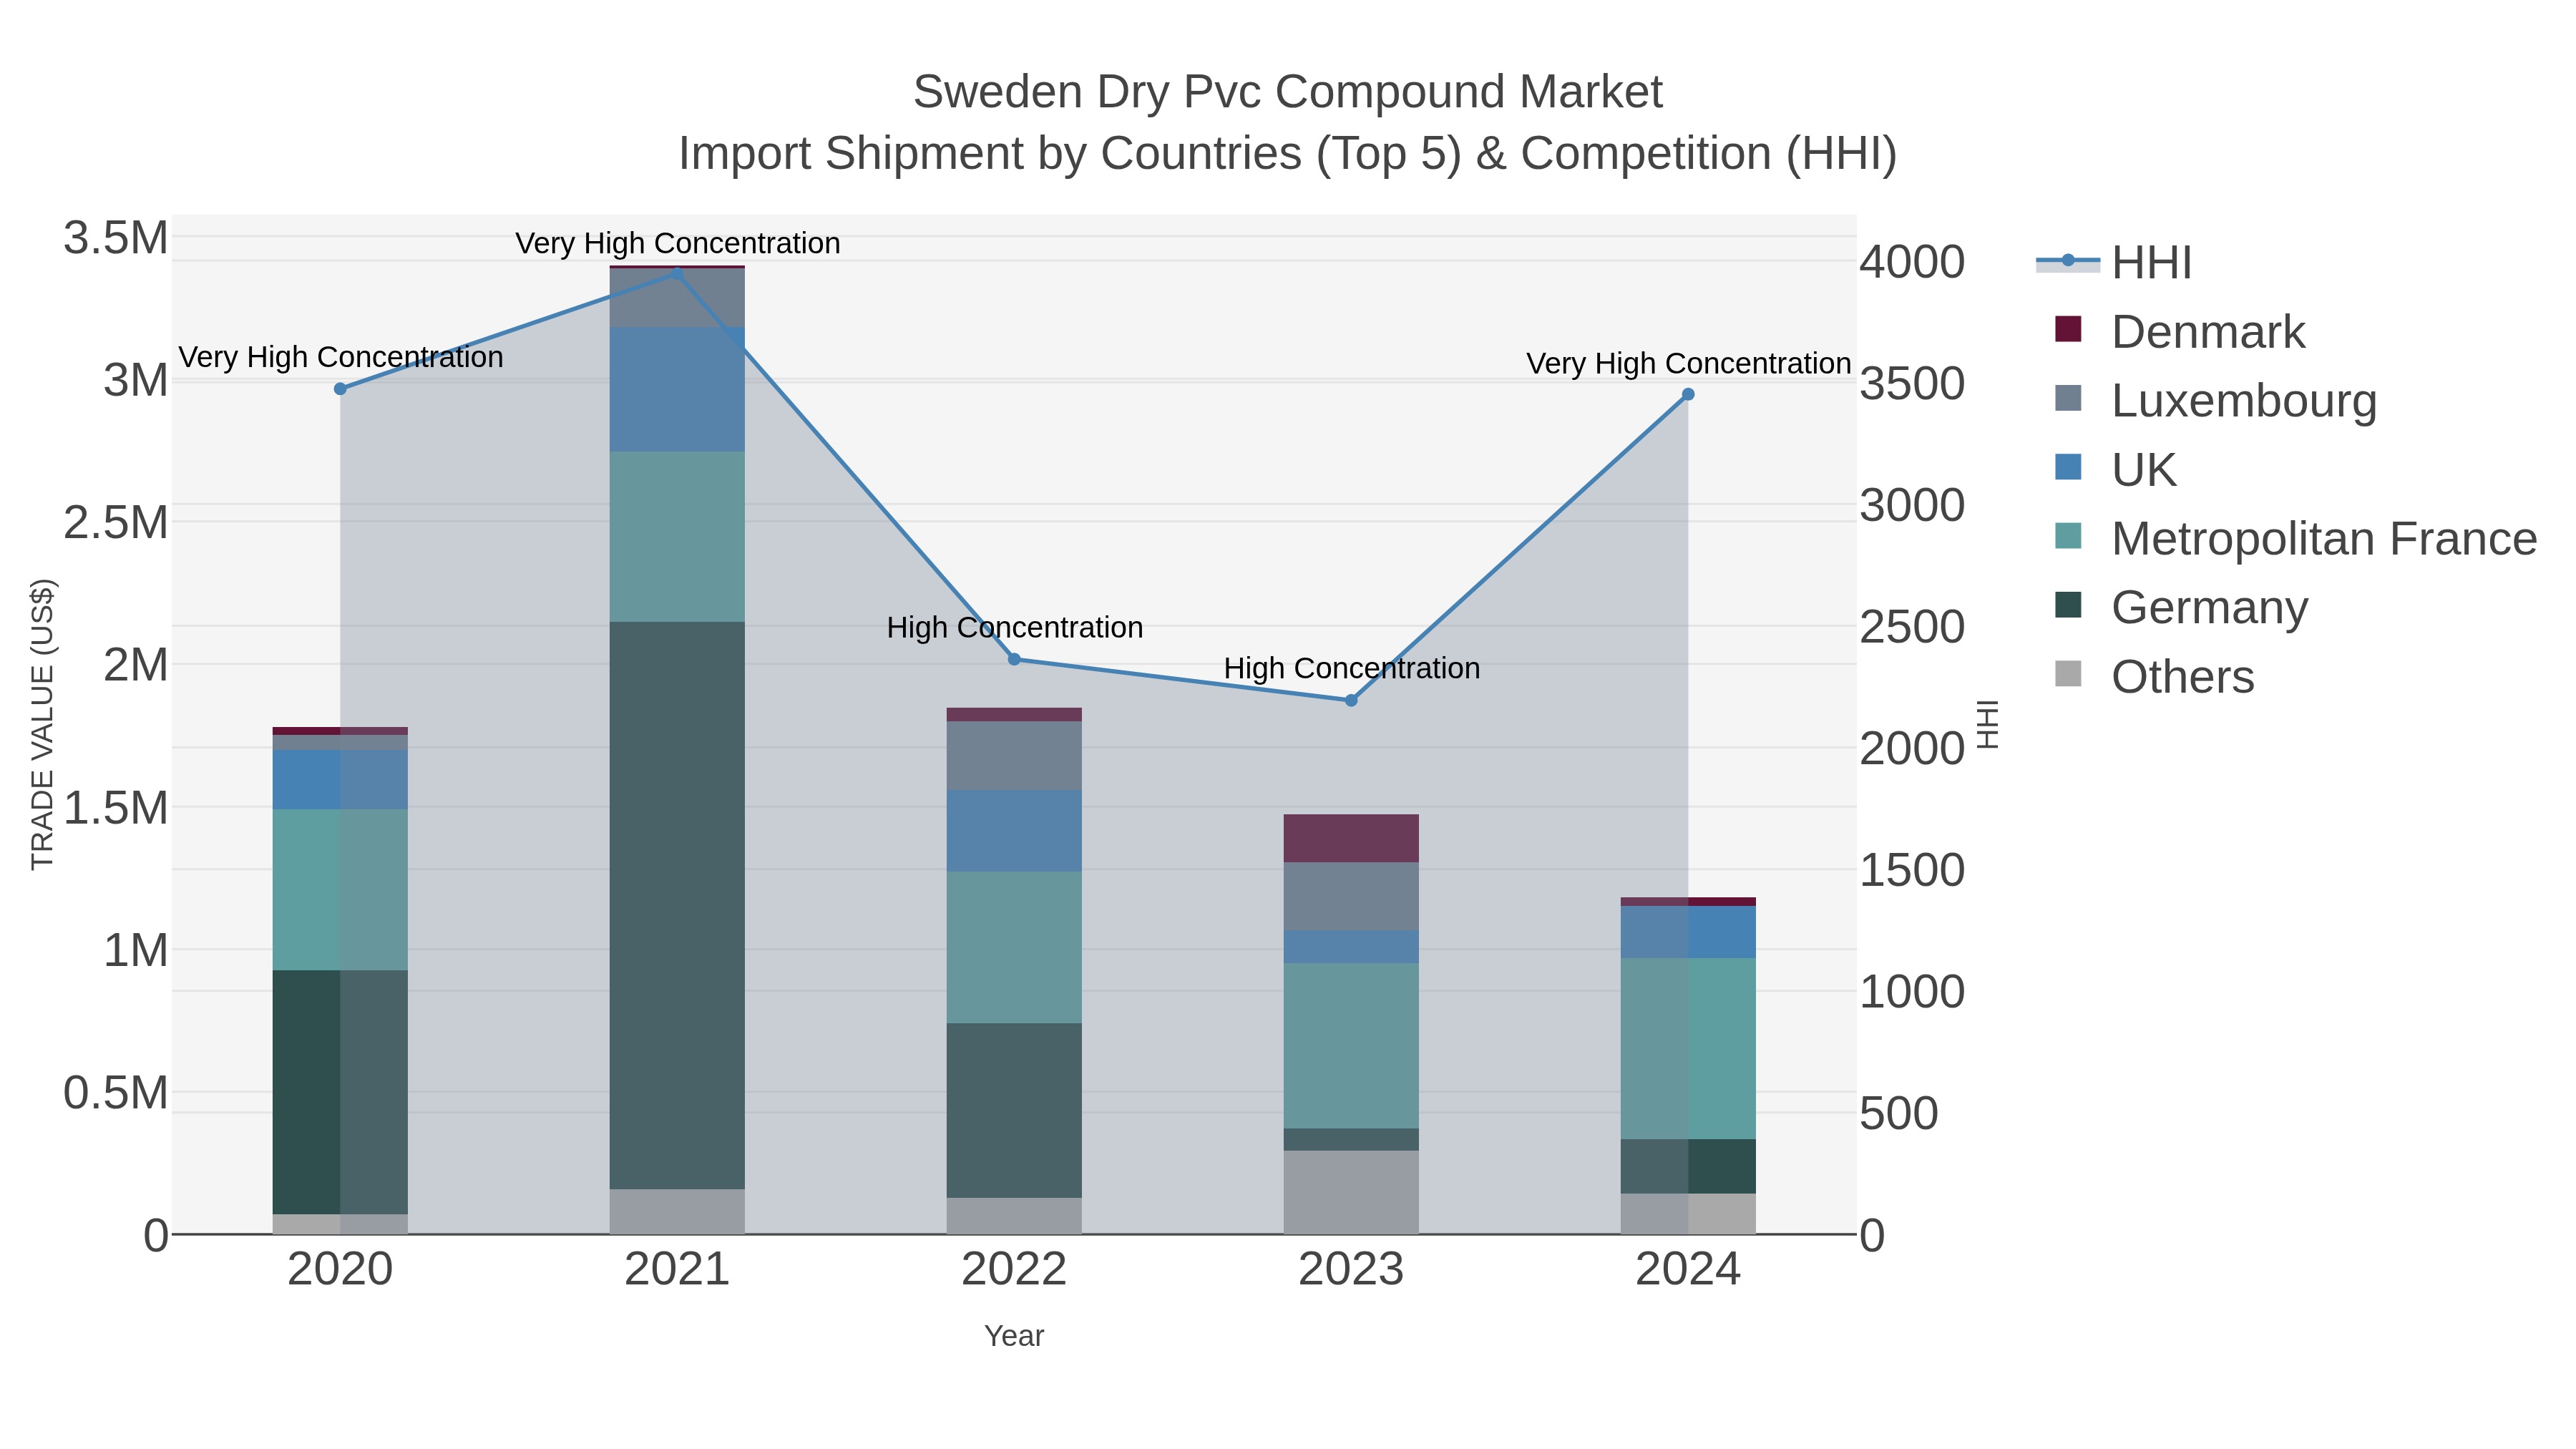2576x1449 pixels.
Task: Click the Luxembourg segment of 2022 bar
Action: [x=1014, y=756]
